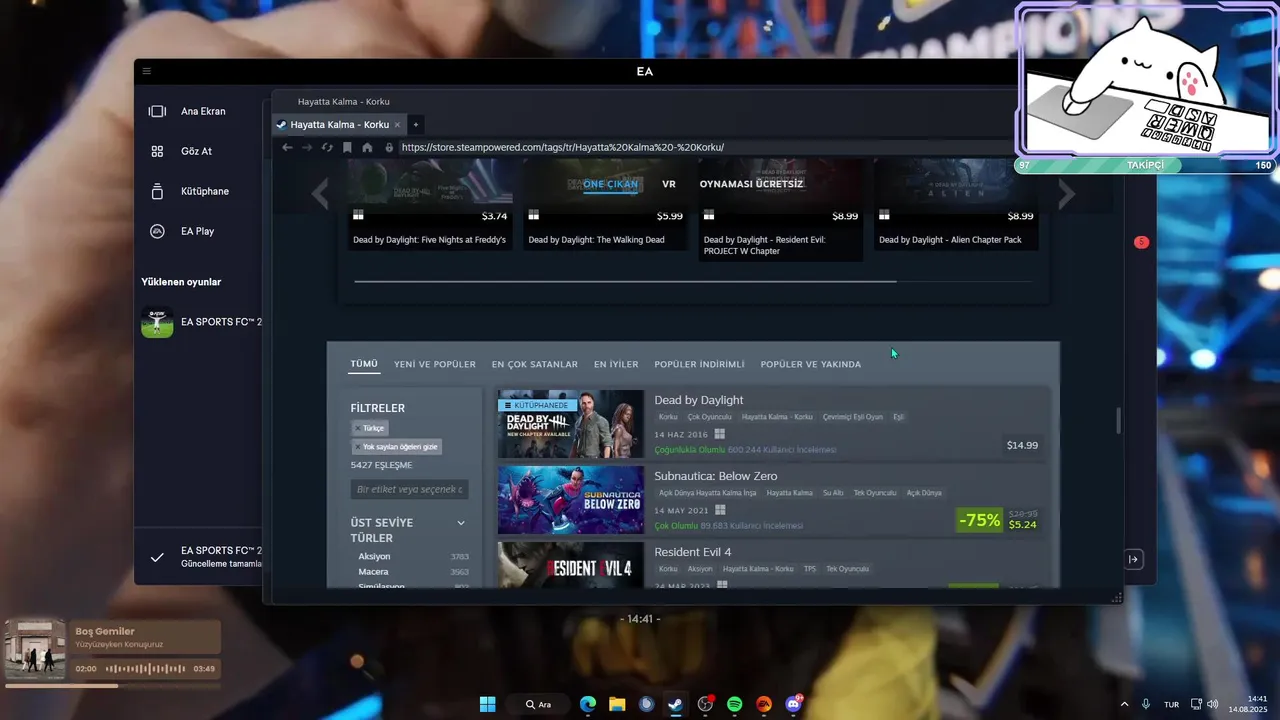
Task: Open Discord from the taskbar
Action: (794, 704)
